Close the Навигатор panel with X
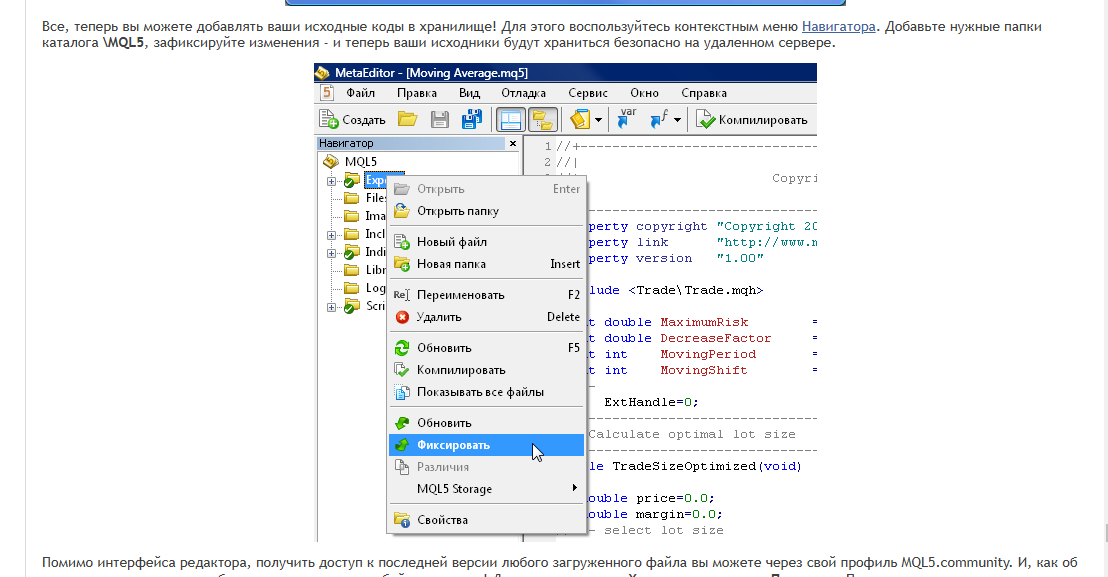 [x=513, y=143]
